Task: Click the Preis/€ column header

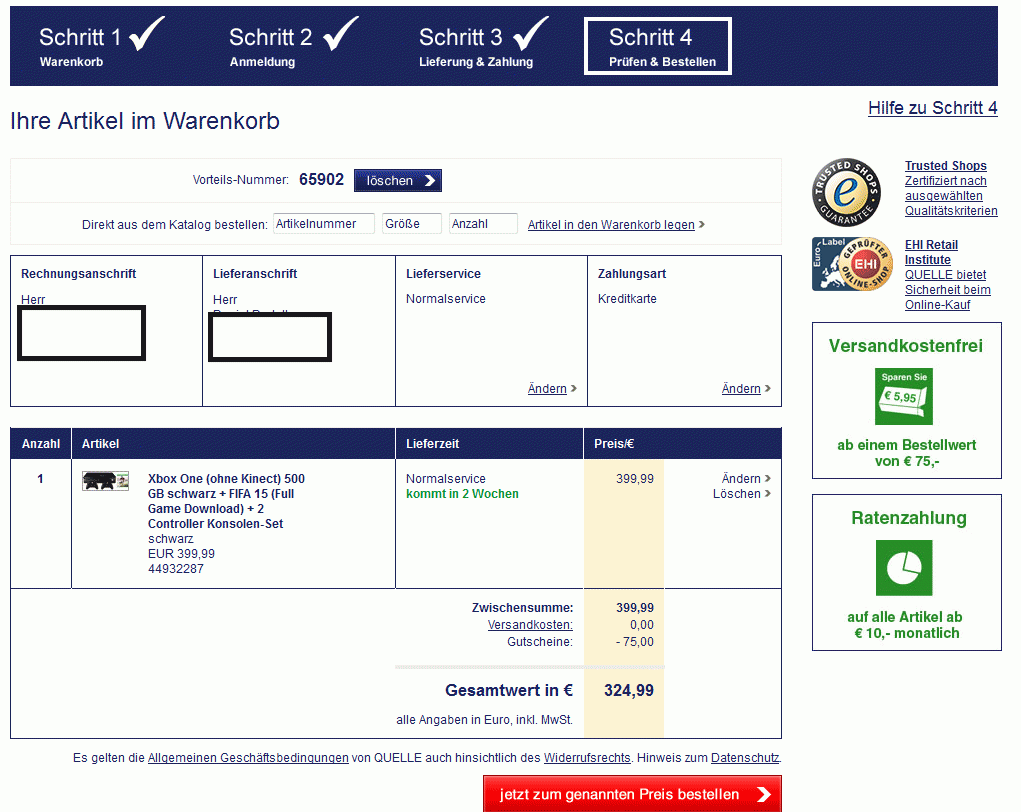Action: pos(613,443)
